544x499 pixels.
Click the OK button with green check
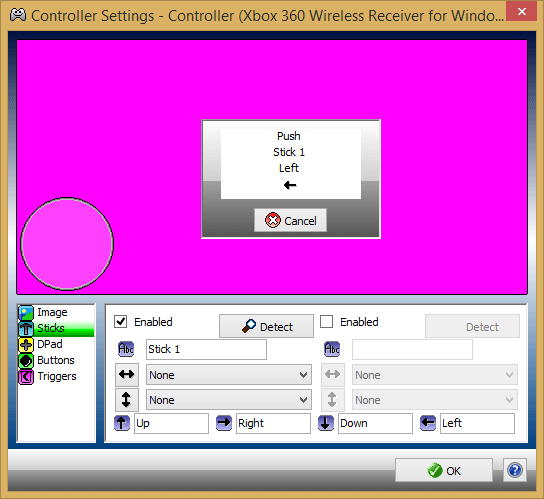[x=444, y=470]
